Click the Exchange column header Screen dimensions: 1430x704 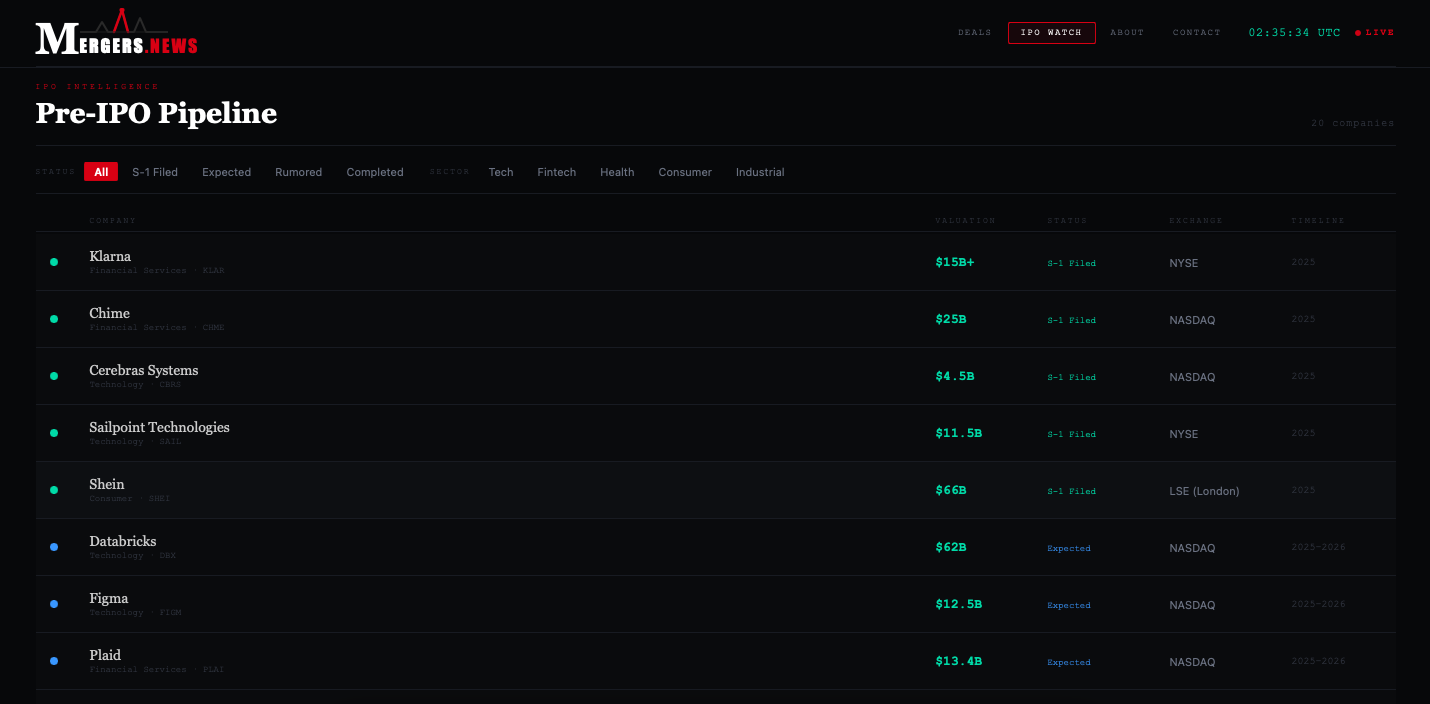[1196, 220]
